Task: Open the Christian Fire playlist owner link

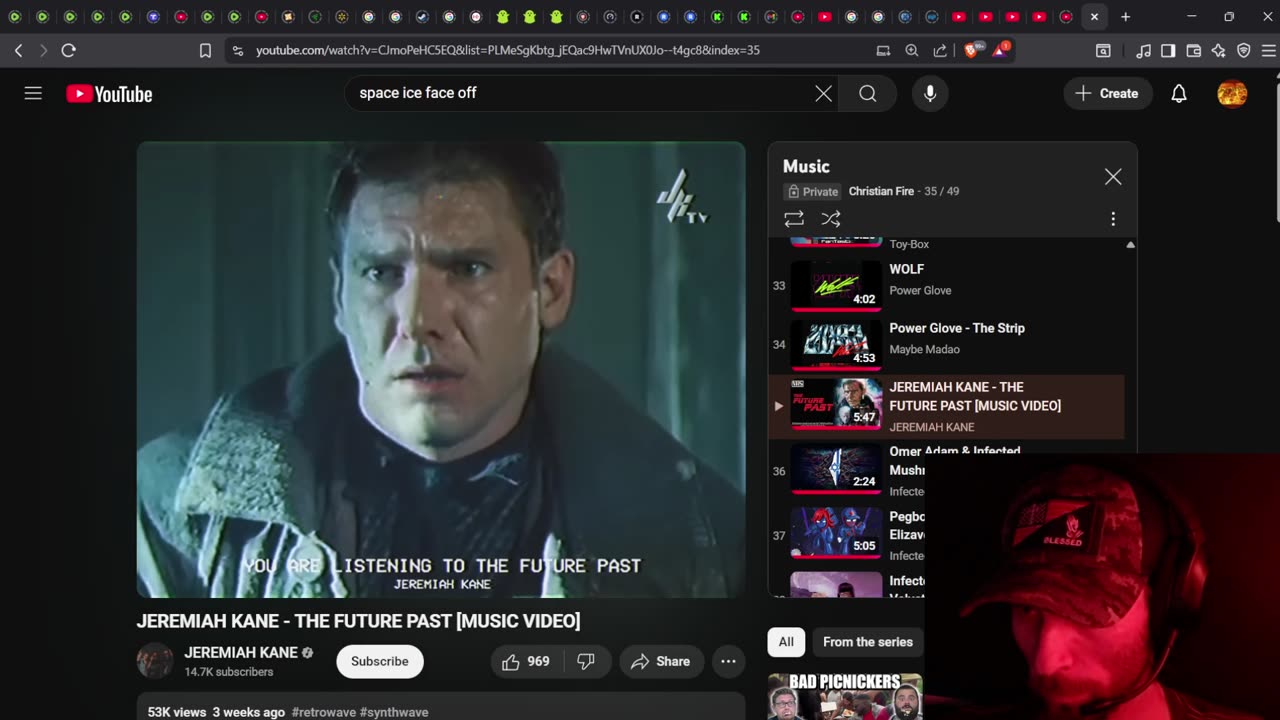Action: point(881,191)
